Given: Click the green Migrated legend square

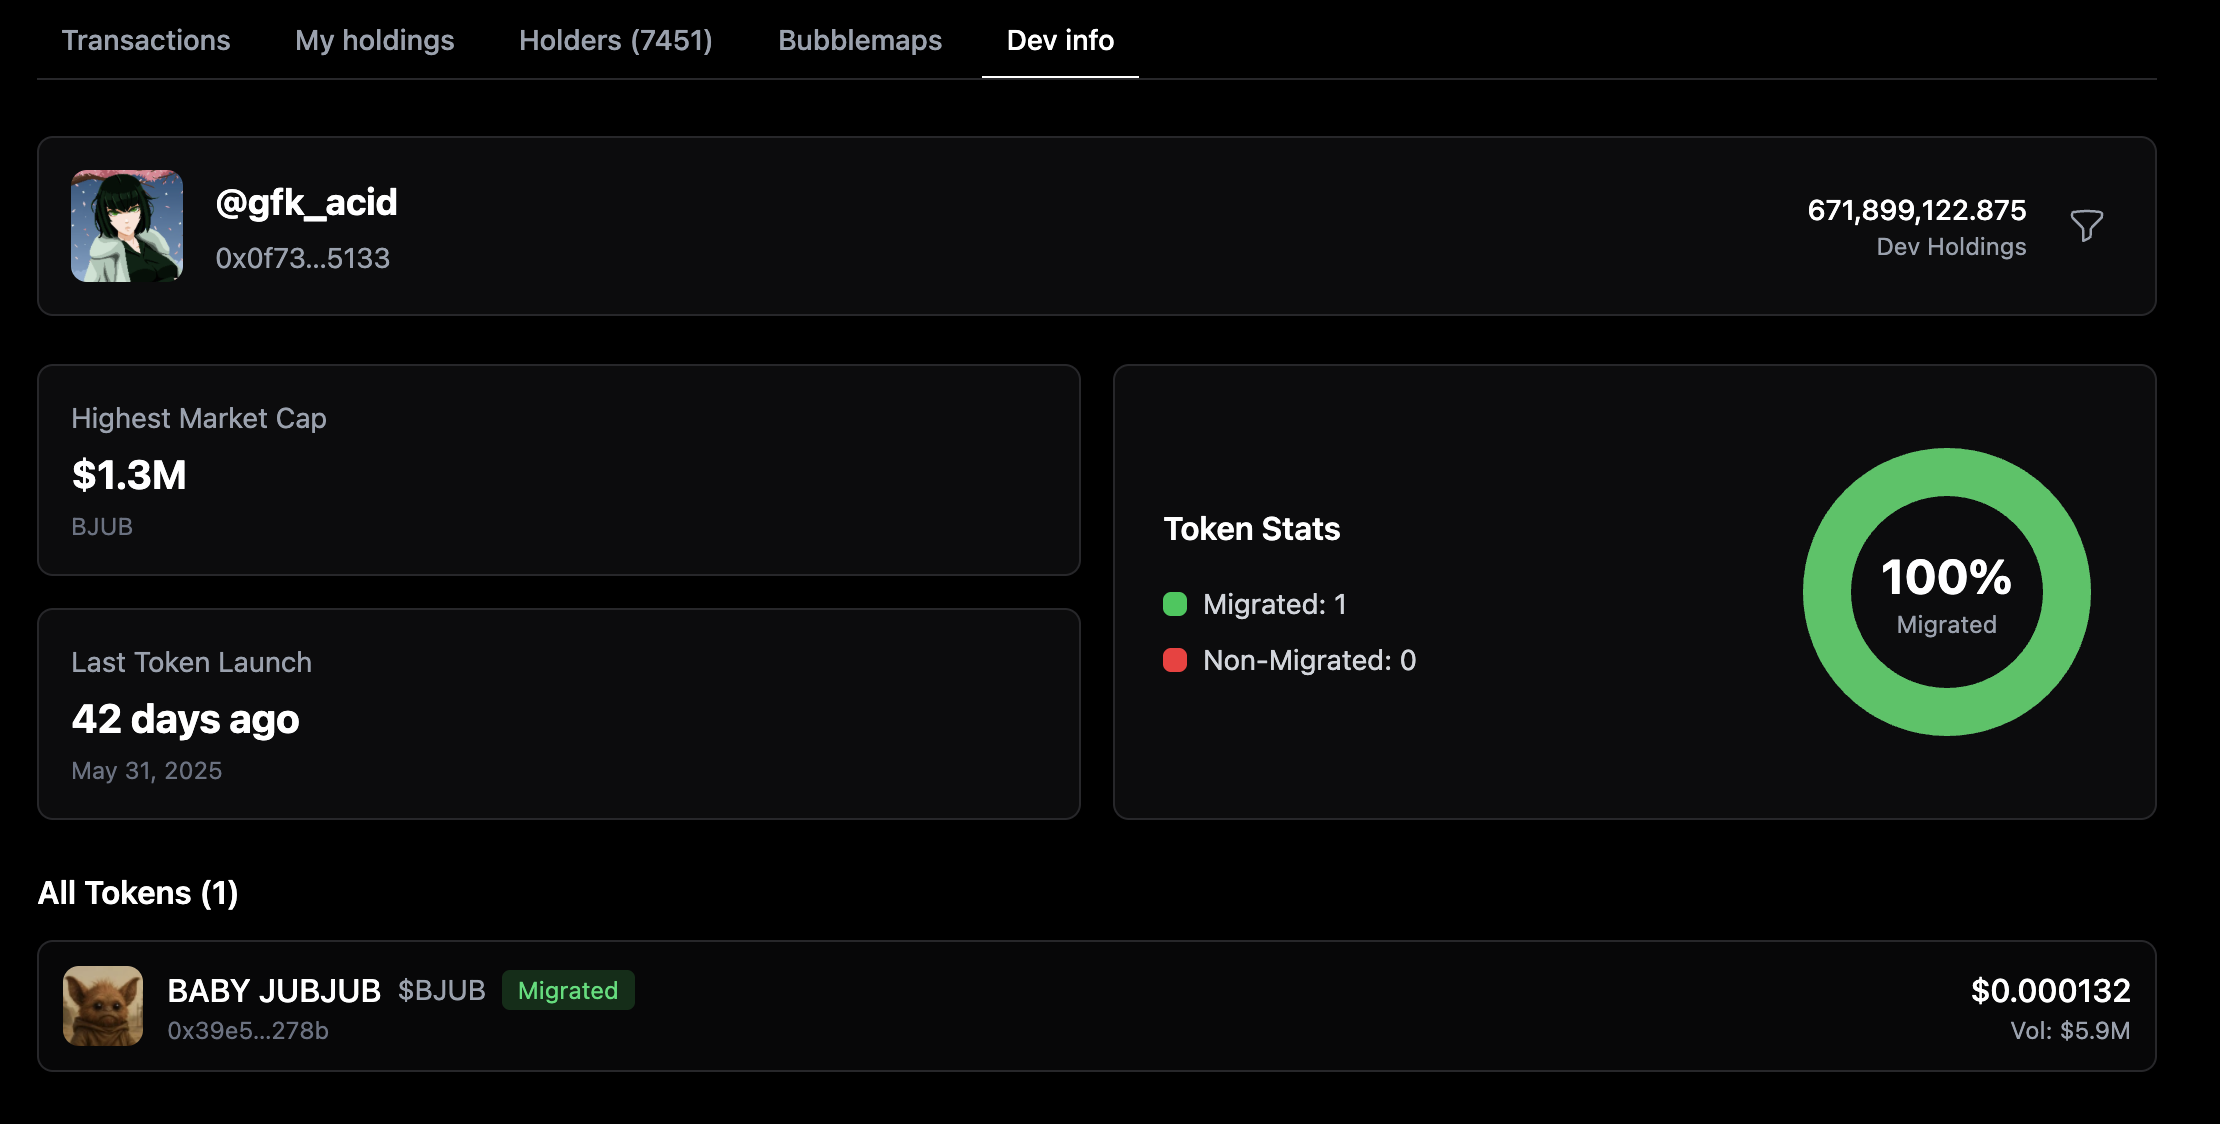Looking at the screenshot, I should coord(1175,604).
